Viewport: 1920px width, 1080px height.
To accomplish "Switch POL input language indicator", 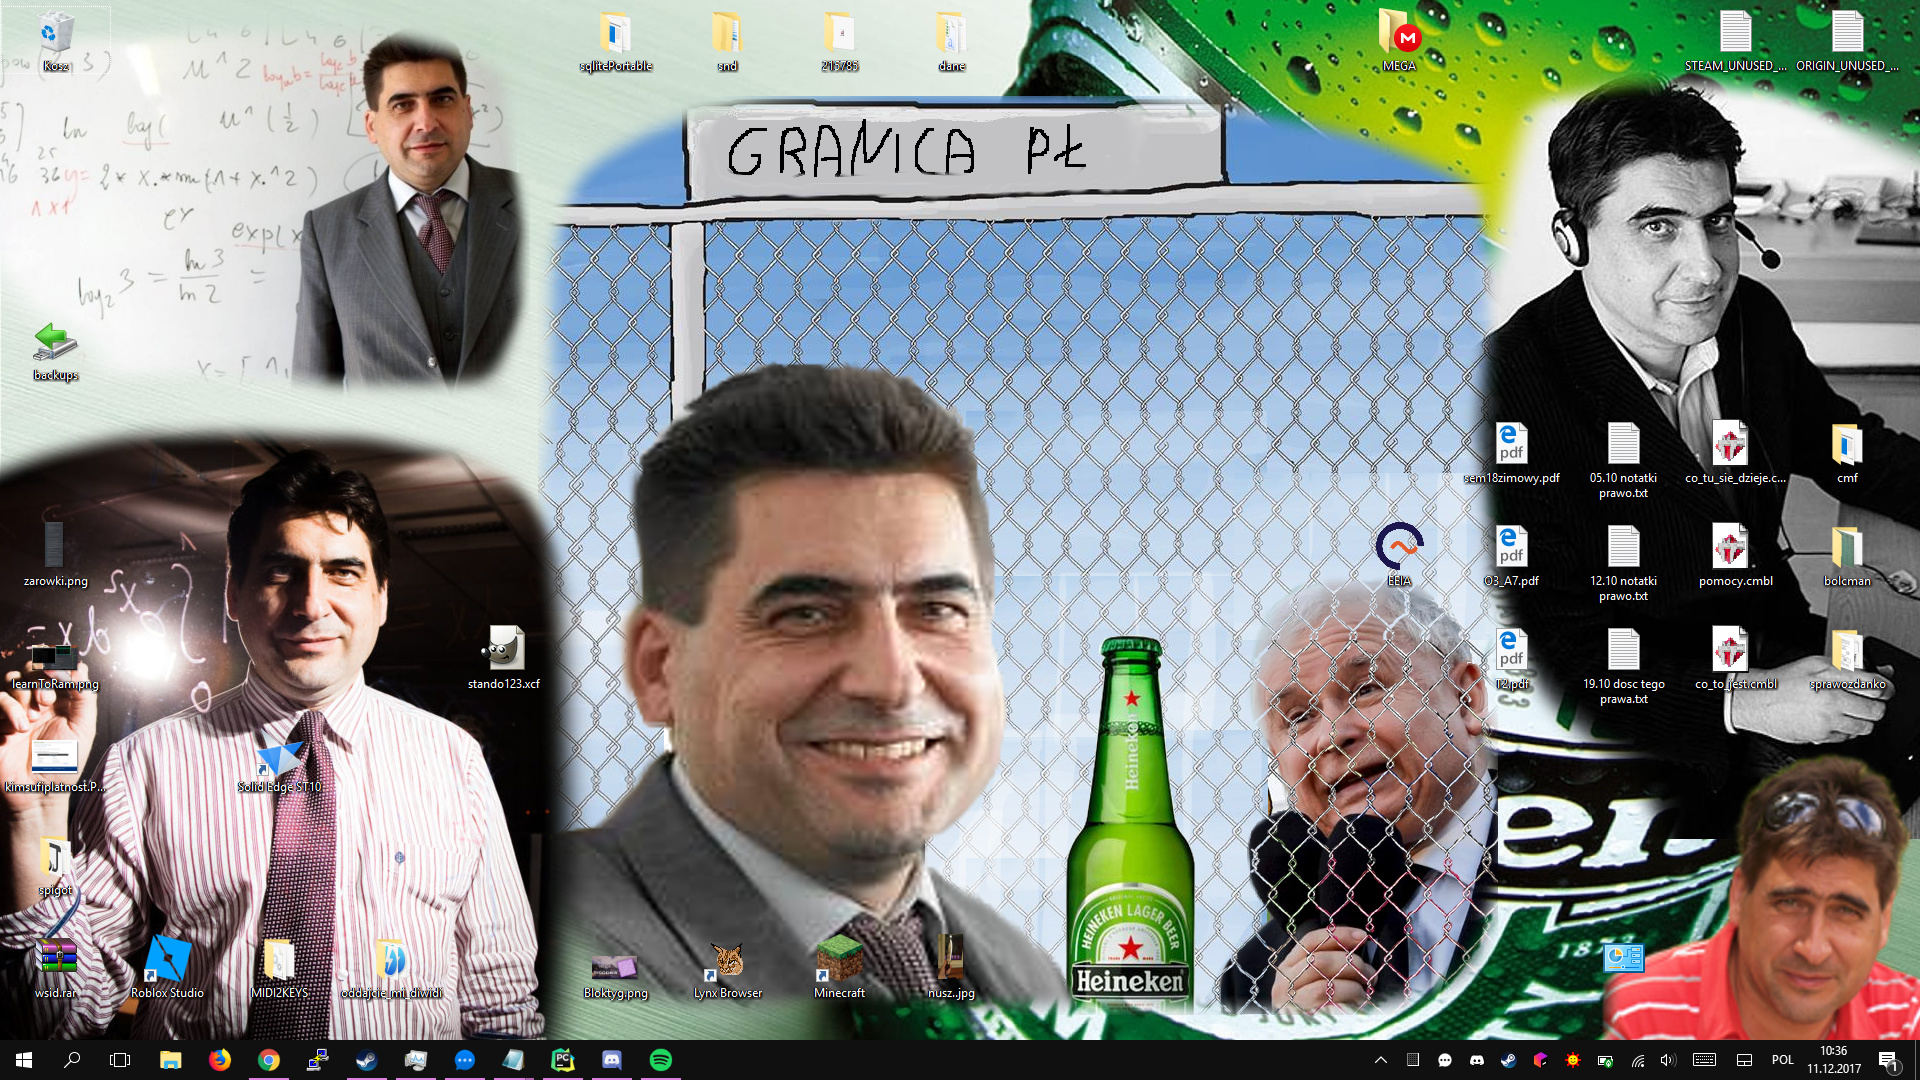I will point(1782,1060).
